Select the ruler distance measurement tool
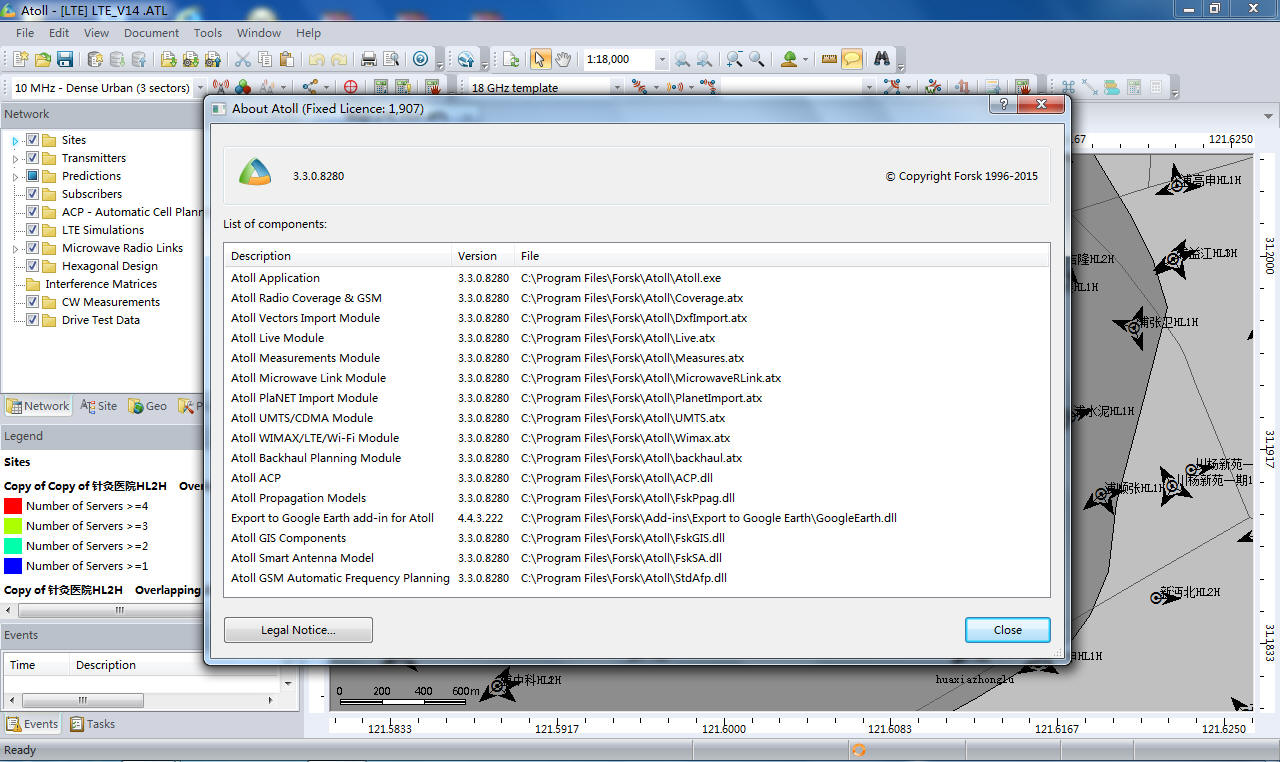Screen dimensions: 1280x762 (829, 59)
